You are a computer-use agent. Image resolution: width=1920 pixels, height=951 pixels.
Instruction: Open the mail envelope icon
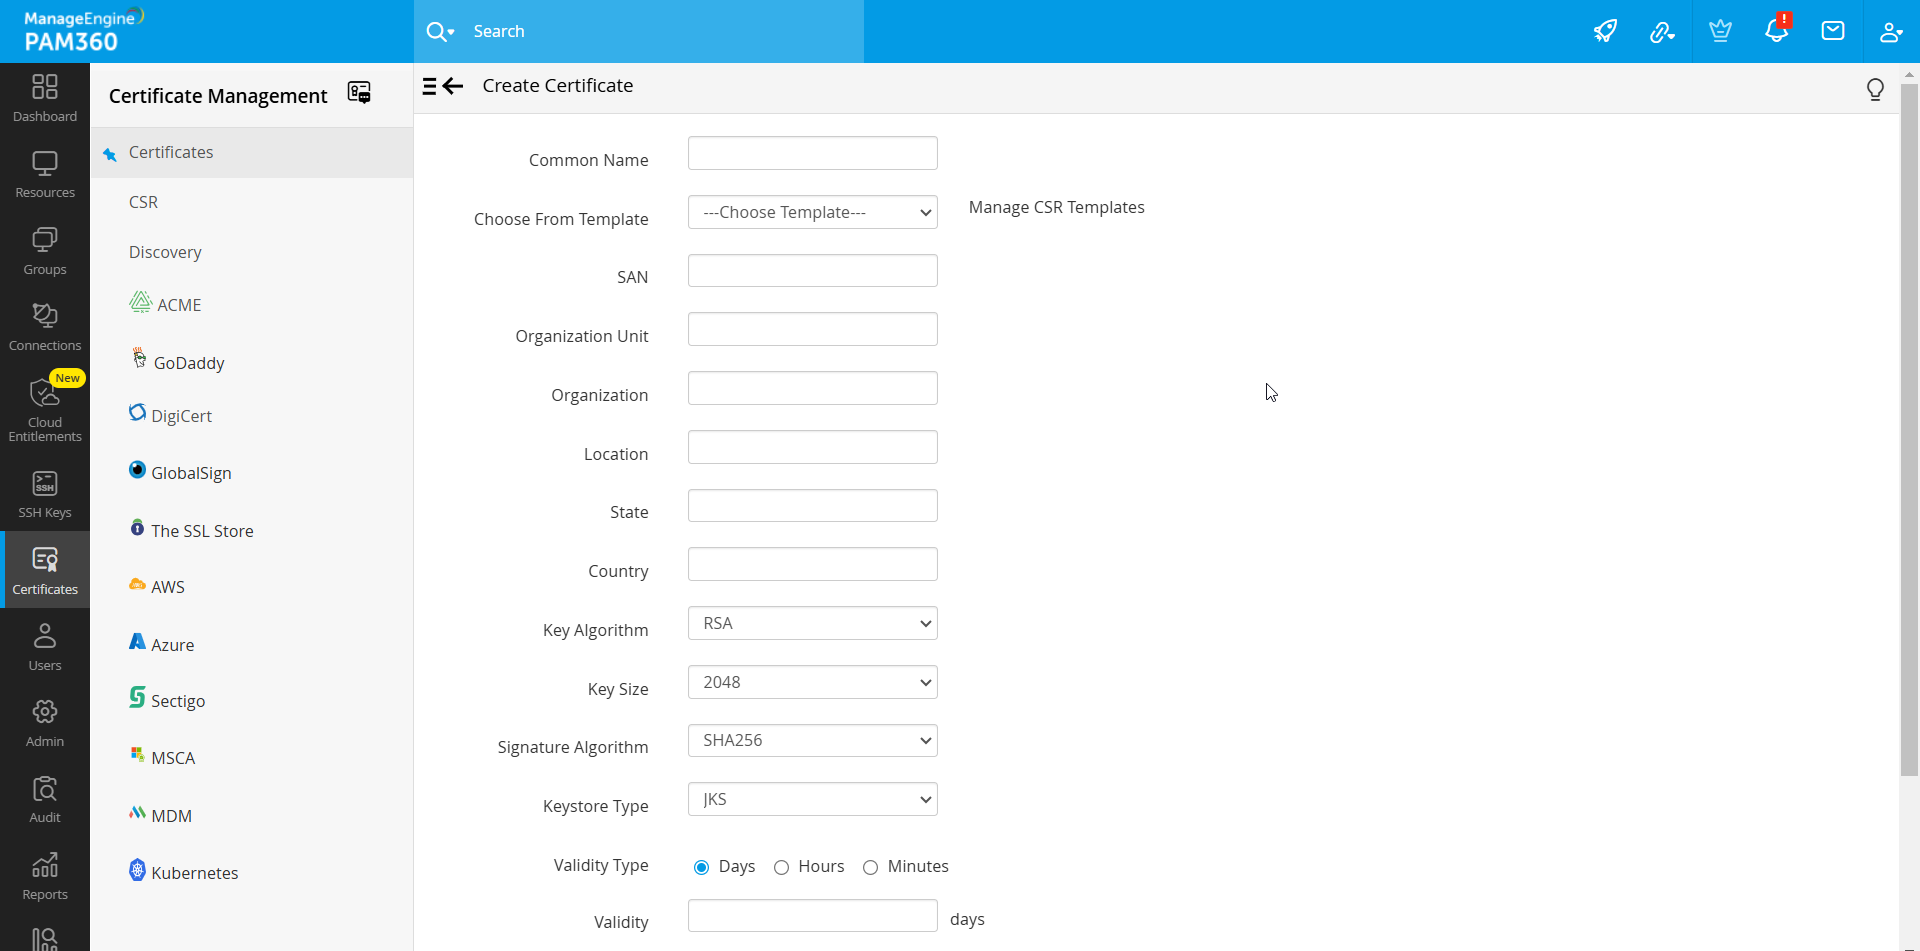pos(1832,31)
